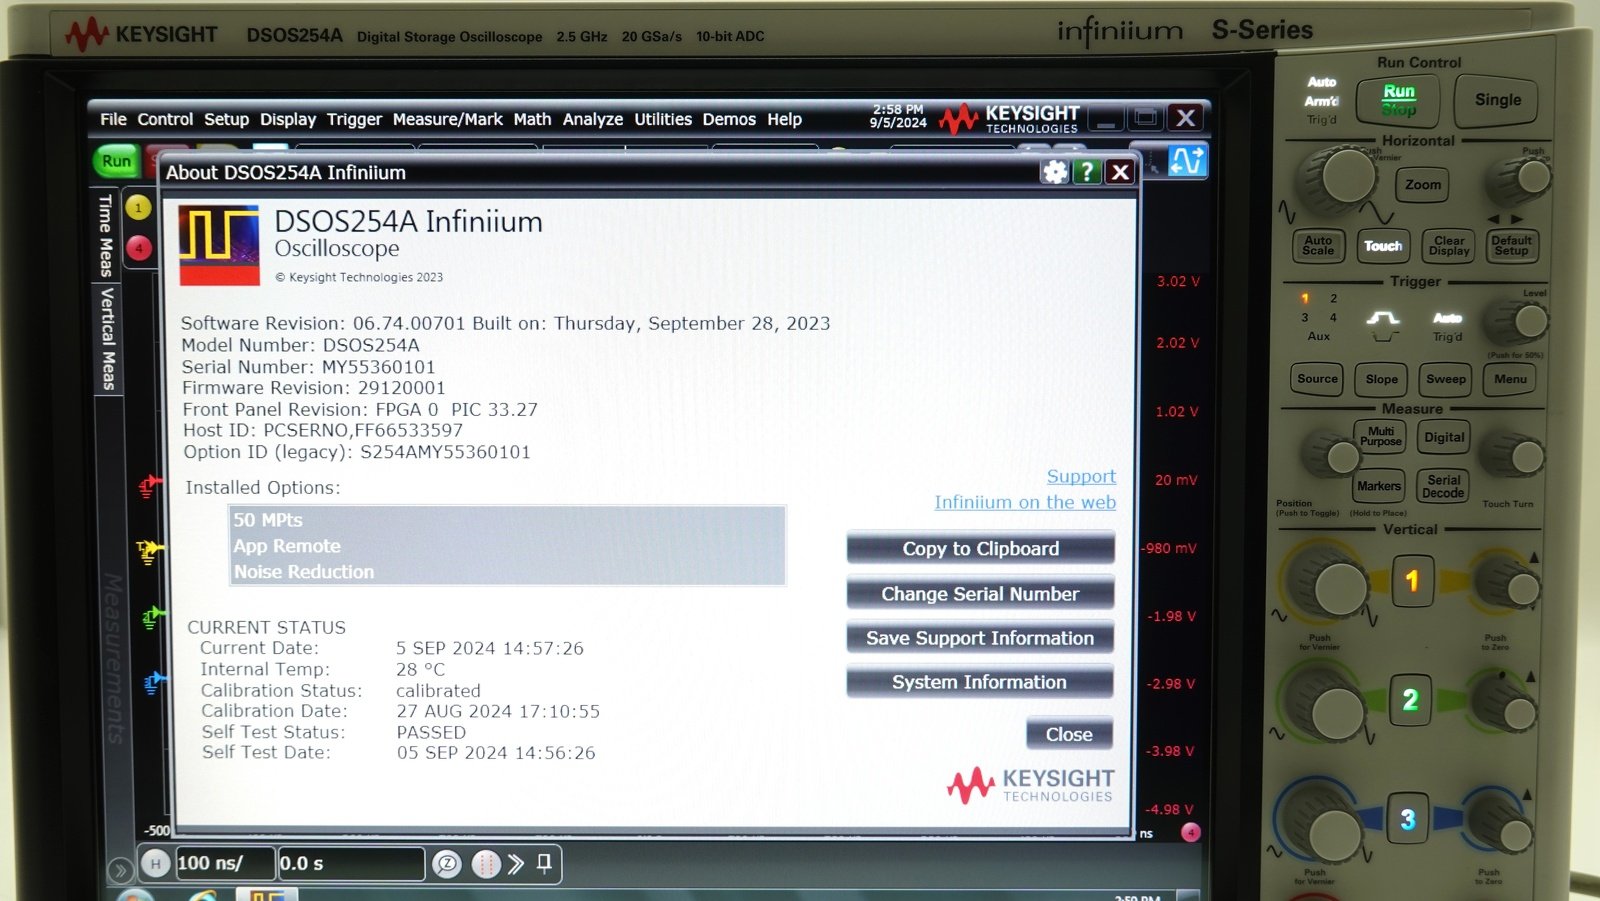Click the Save Support Information button
The width and height of the screenshot is (1600, 901).
point(980,638)
